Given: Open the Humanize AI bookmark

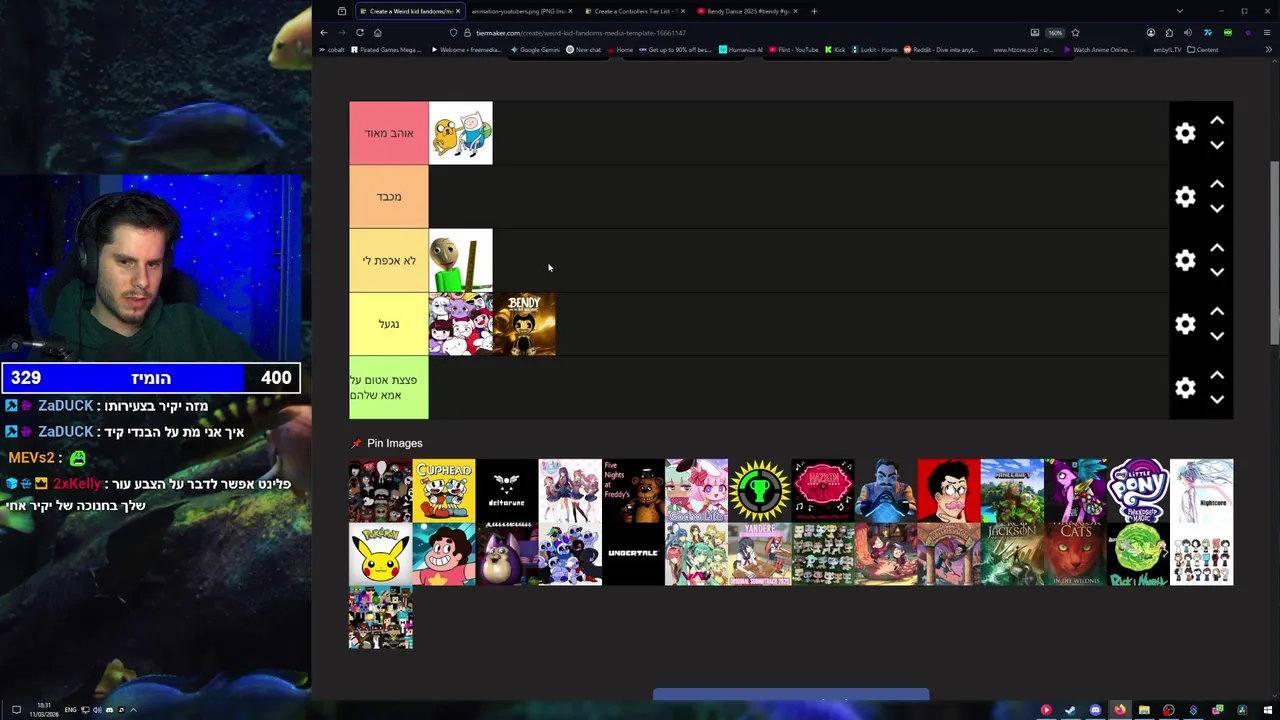Looking at the screenshot, I should (x=741, y=50).
